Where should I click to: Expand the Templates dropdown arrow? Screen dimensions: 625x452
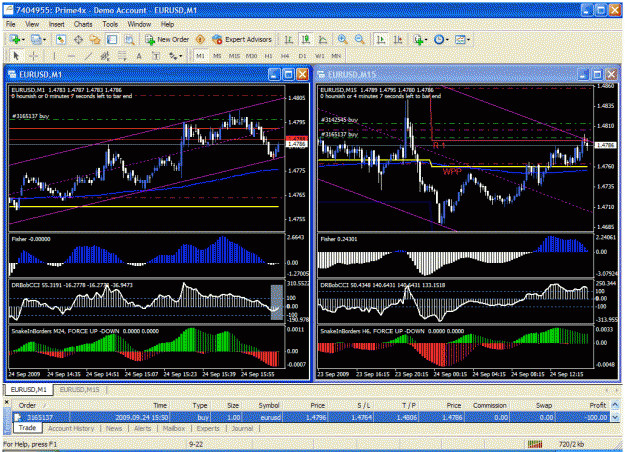(x=468, y=40)
